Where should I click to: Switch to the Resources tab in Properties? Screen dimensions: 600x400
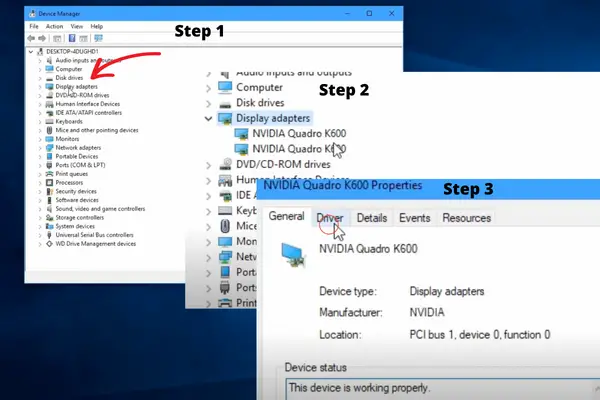click(x=466, y=218)
